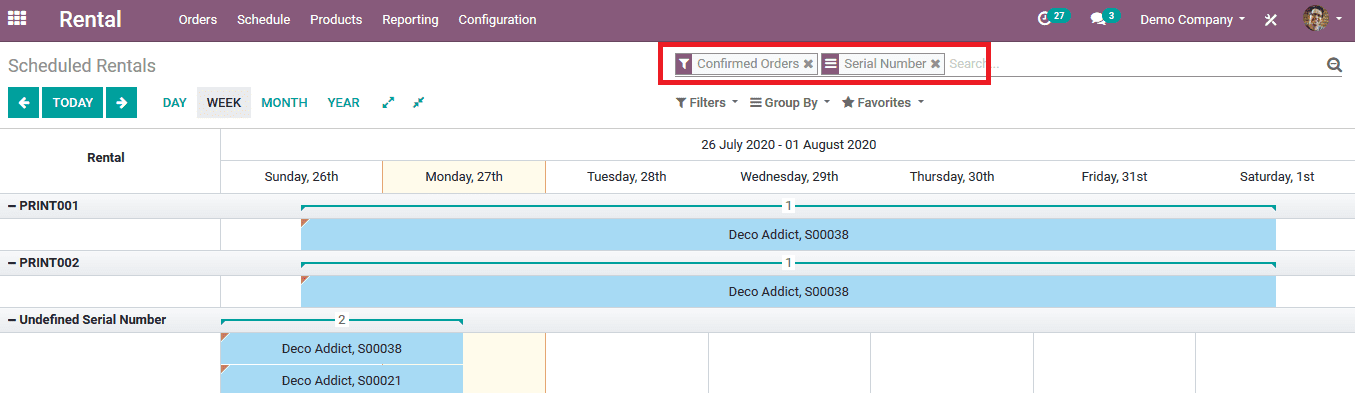Click the Wednesday, 29th column header
The image size is (1355, 393).
tap(789, 177)
